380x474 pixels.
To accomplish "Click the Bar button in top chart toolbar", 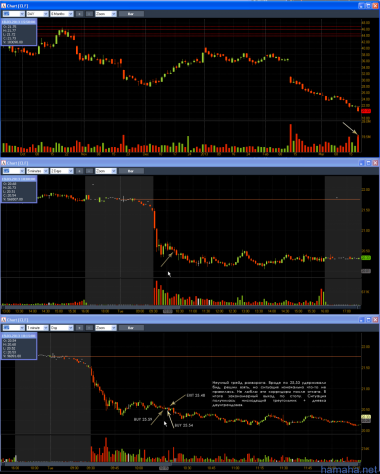I will [131, 14].
